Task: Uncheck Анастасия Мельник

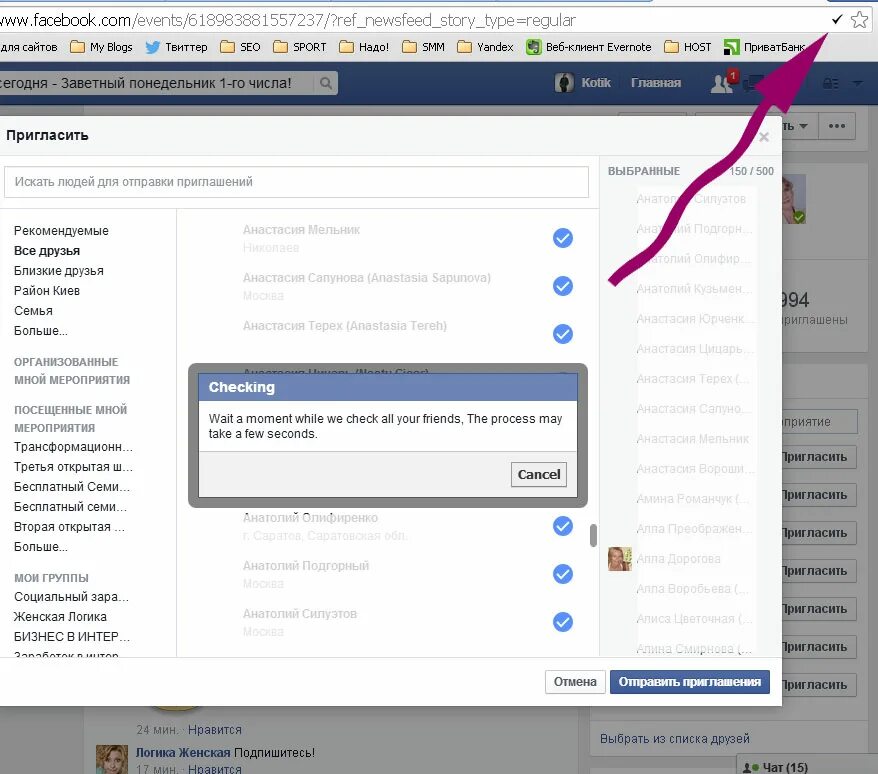Action: 563,238
